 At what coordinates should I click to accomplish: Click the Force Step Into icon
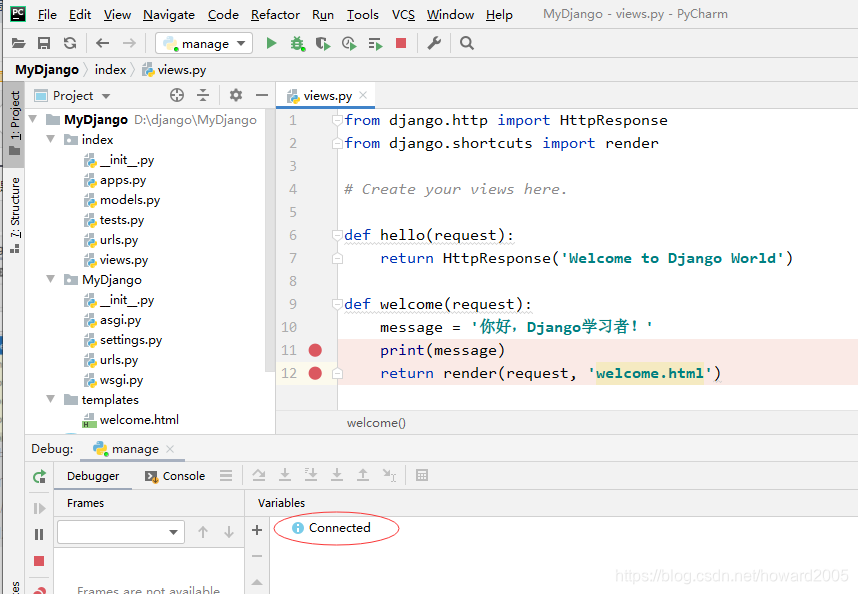click(x=337, y=475)
